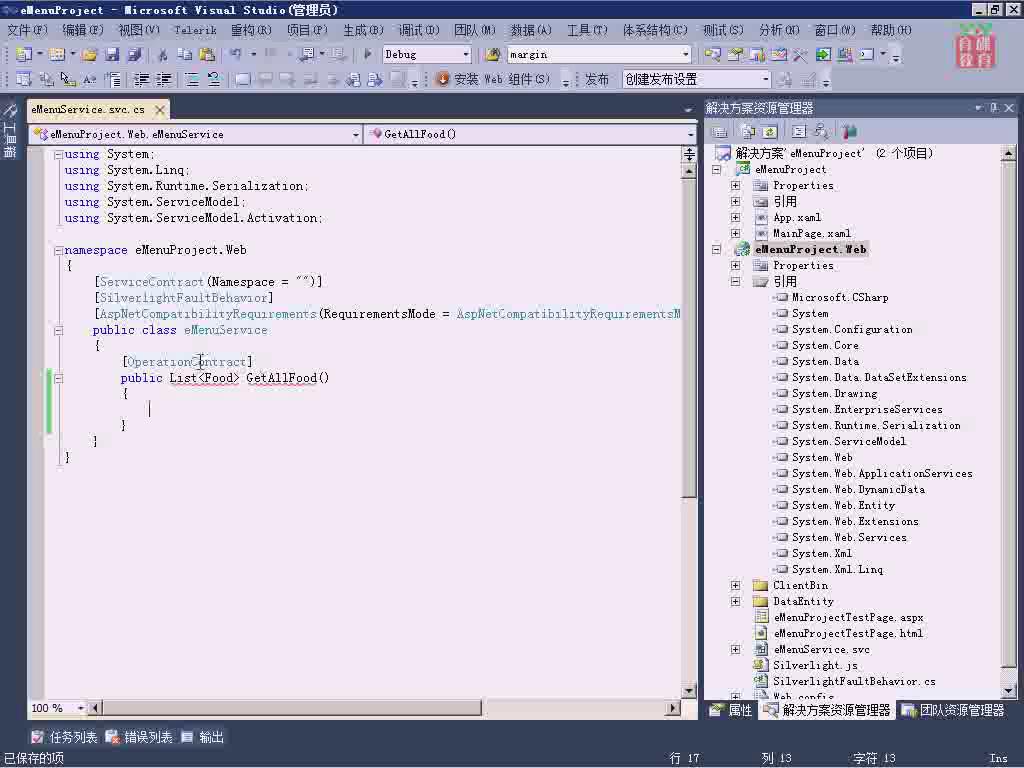The image size is (1024, 768).
Task: Refresh the Solution Explorer tree
Action: tap(770, 131)
